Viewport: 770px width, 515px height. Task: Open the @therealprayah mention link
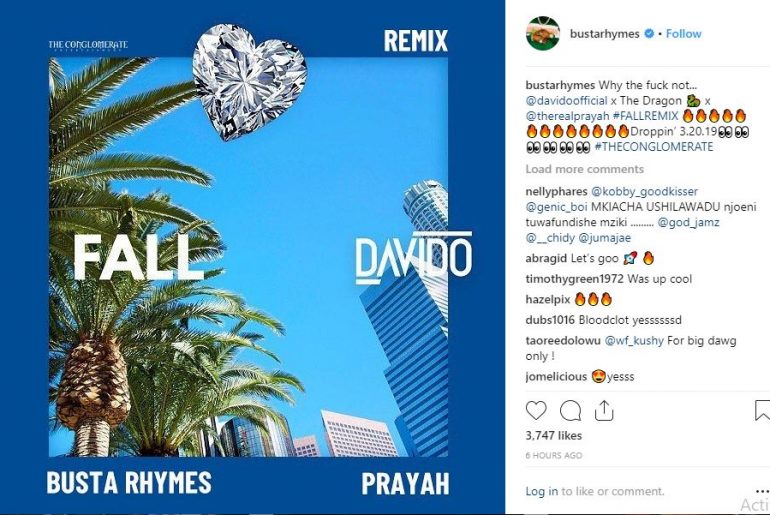pos(567,116)
